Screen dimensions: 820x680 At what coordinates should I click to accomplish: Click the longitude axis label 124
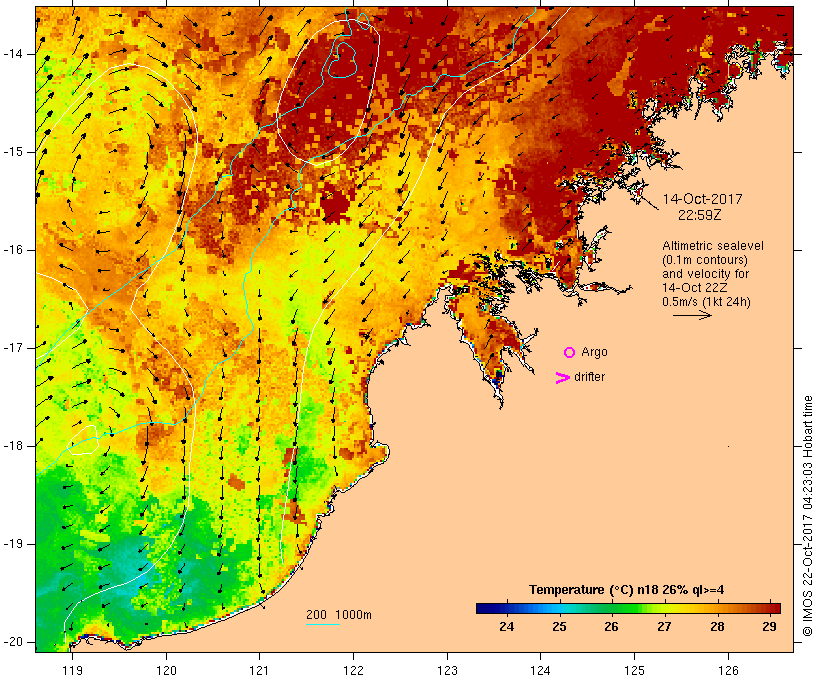point(540,671)
